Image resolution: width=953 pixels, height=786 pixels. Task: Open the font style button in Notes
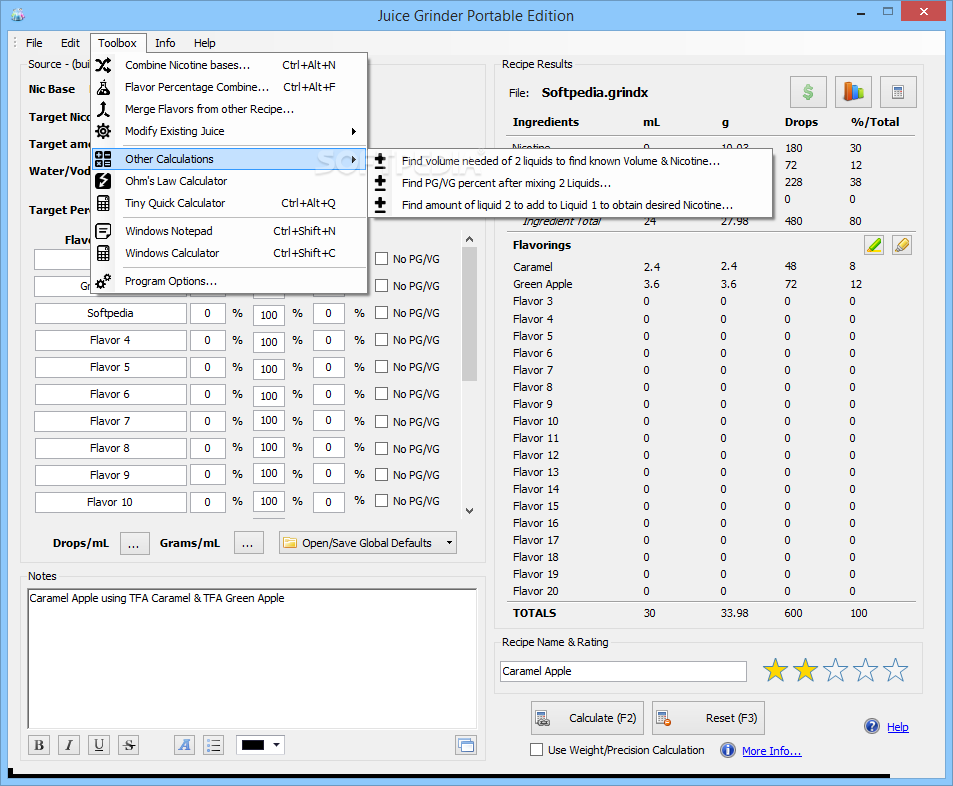point(185,745)
